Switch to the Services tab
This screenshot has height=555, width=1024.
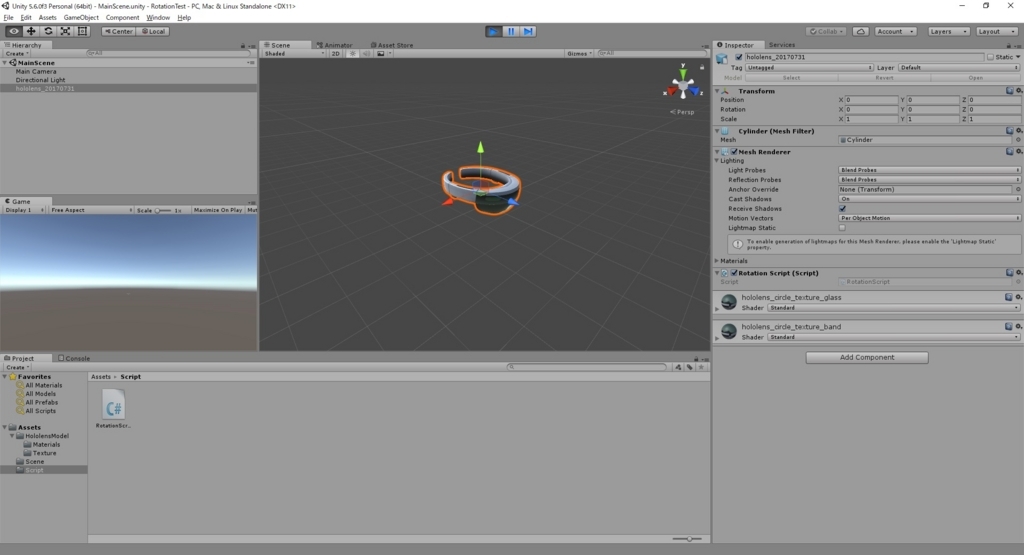(x=782, y=45)
